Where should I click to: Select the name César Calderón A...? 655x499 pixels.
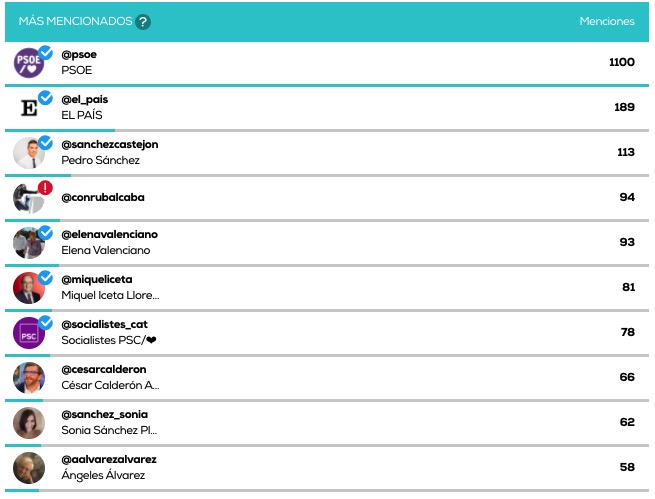pos(110,386)
